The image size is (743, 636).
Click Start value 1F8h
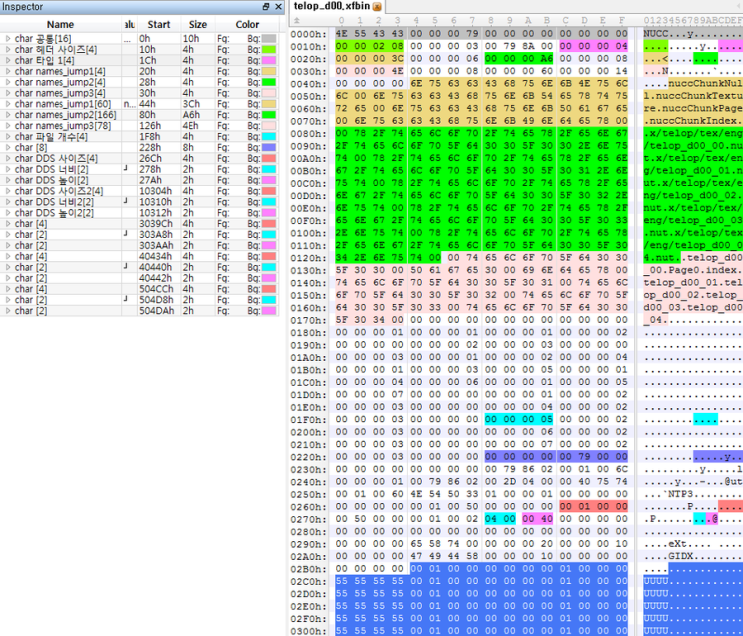coord(148,136)
